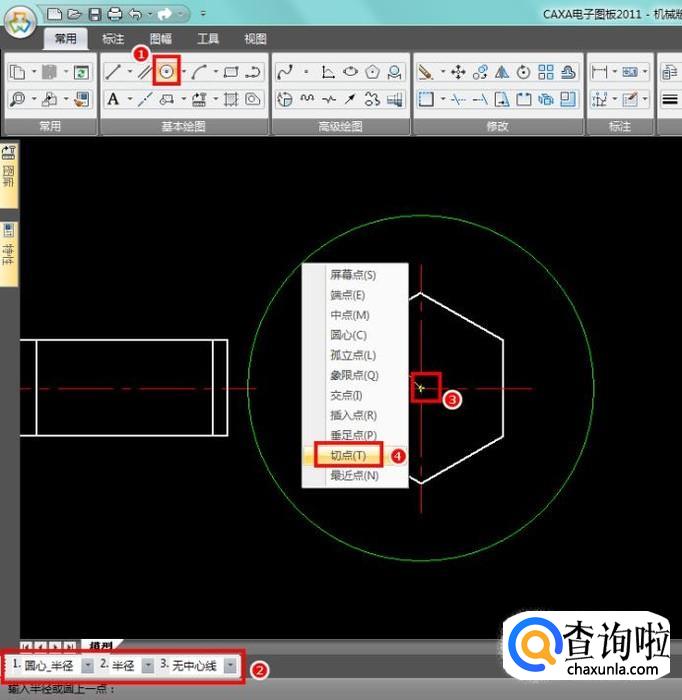The image size is (682, 700).
Task: Select 中点(M) in the snap menu
Action: click(x=349, y=315)
